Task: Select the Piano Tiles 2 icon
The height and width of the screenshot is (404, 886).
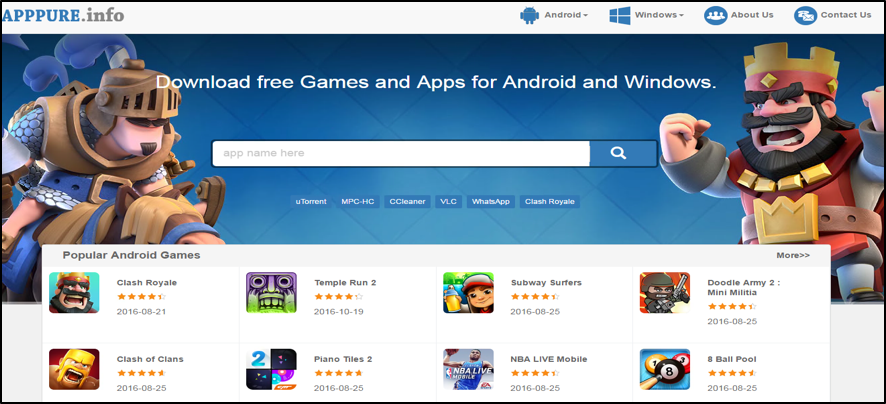Action: (271, 369)
